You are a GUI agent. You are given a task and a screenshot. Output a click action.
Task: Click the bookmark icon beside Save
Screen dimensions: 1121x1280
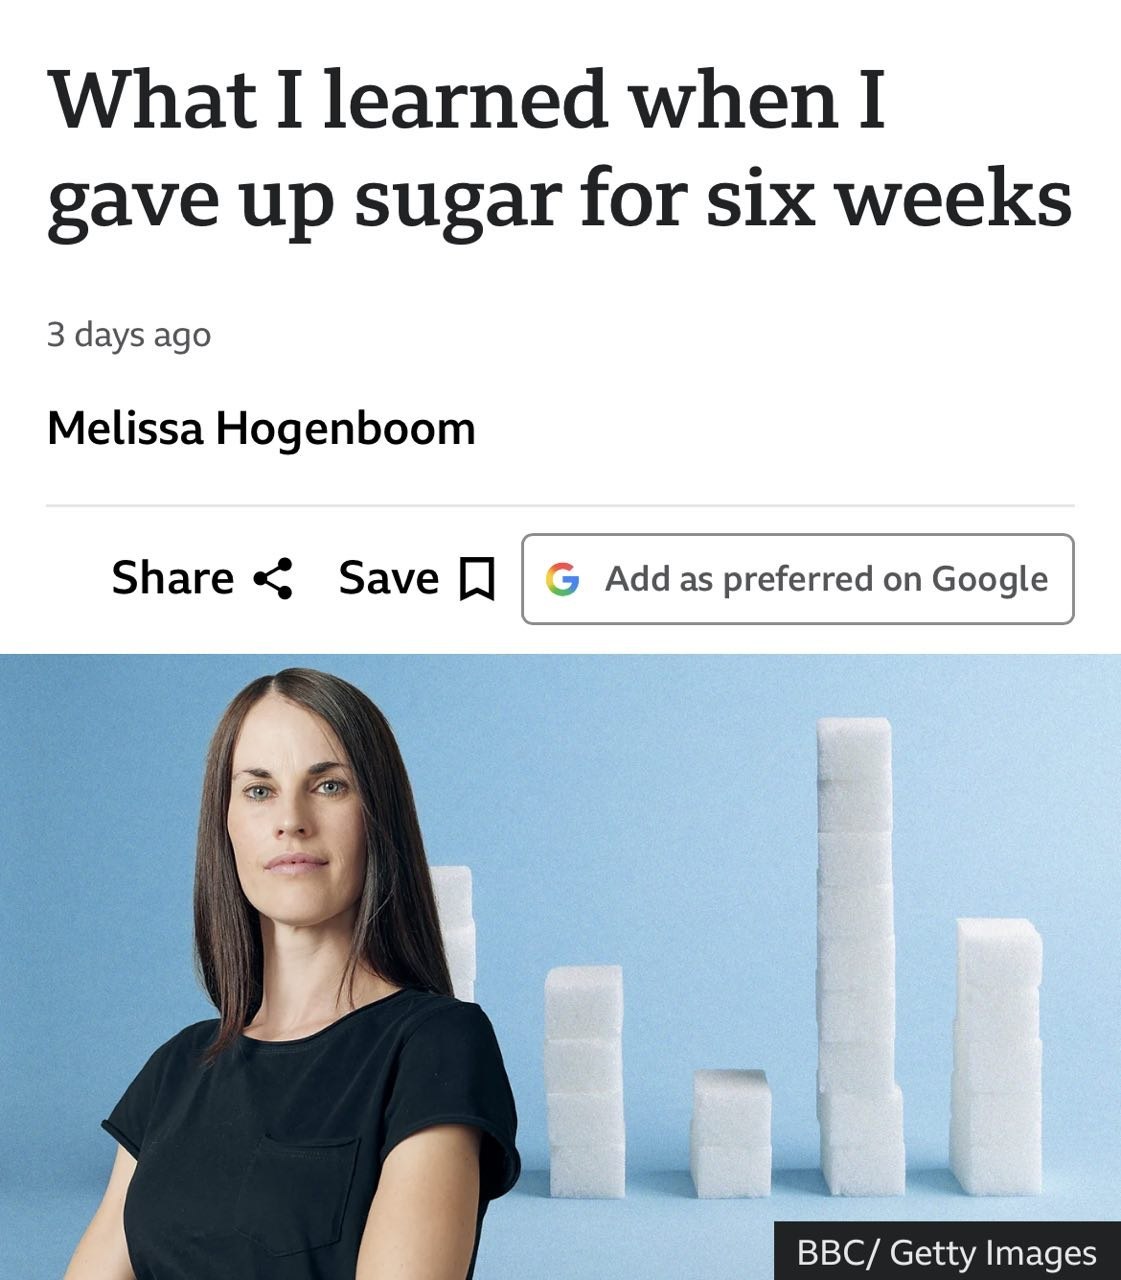476,579
